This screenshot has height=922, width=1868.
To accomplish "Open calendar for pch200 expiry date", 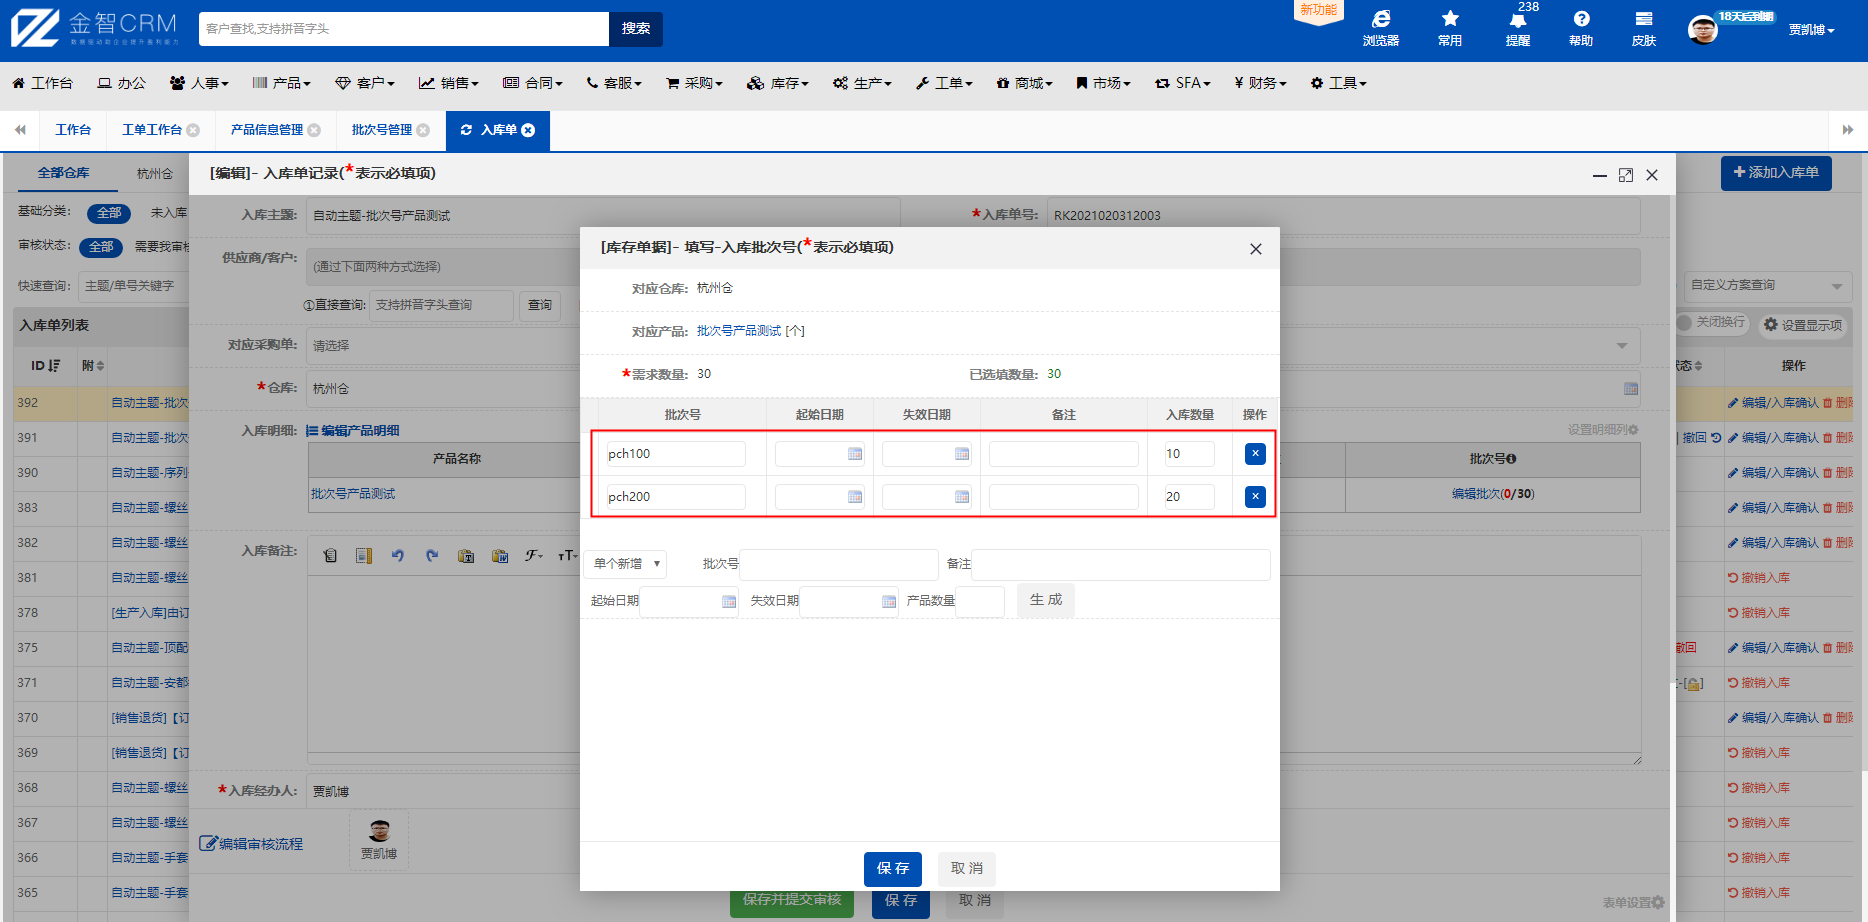I will (962, 497).
